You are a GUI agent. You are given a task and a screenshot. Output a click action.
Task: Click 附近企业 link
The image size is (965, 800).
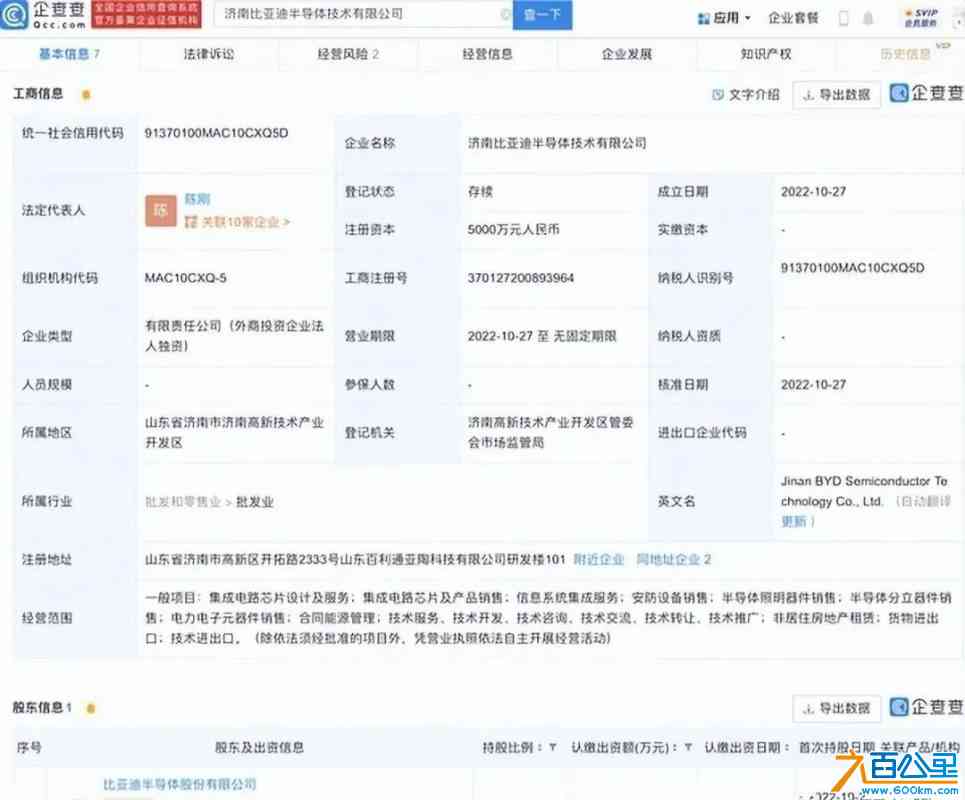(599, 559)
